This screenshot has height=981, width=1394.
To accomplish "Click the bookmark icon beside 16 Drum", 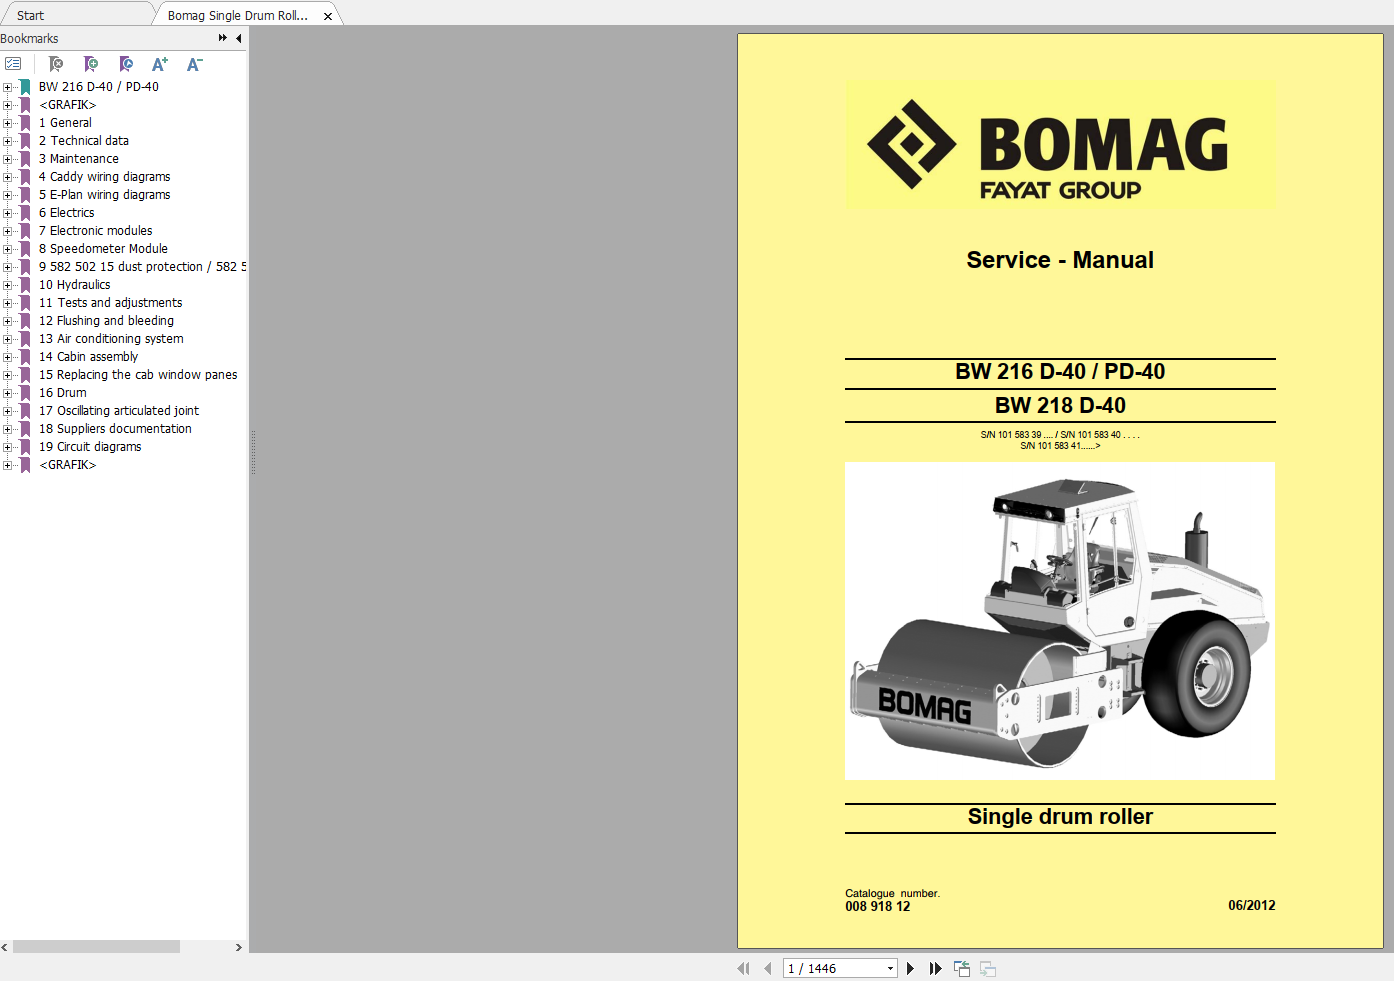I will tap(25, 393).
